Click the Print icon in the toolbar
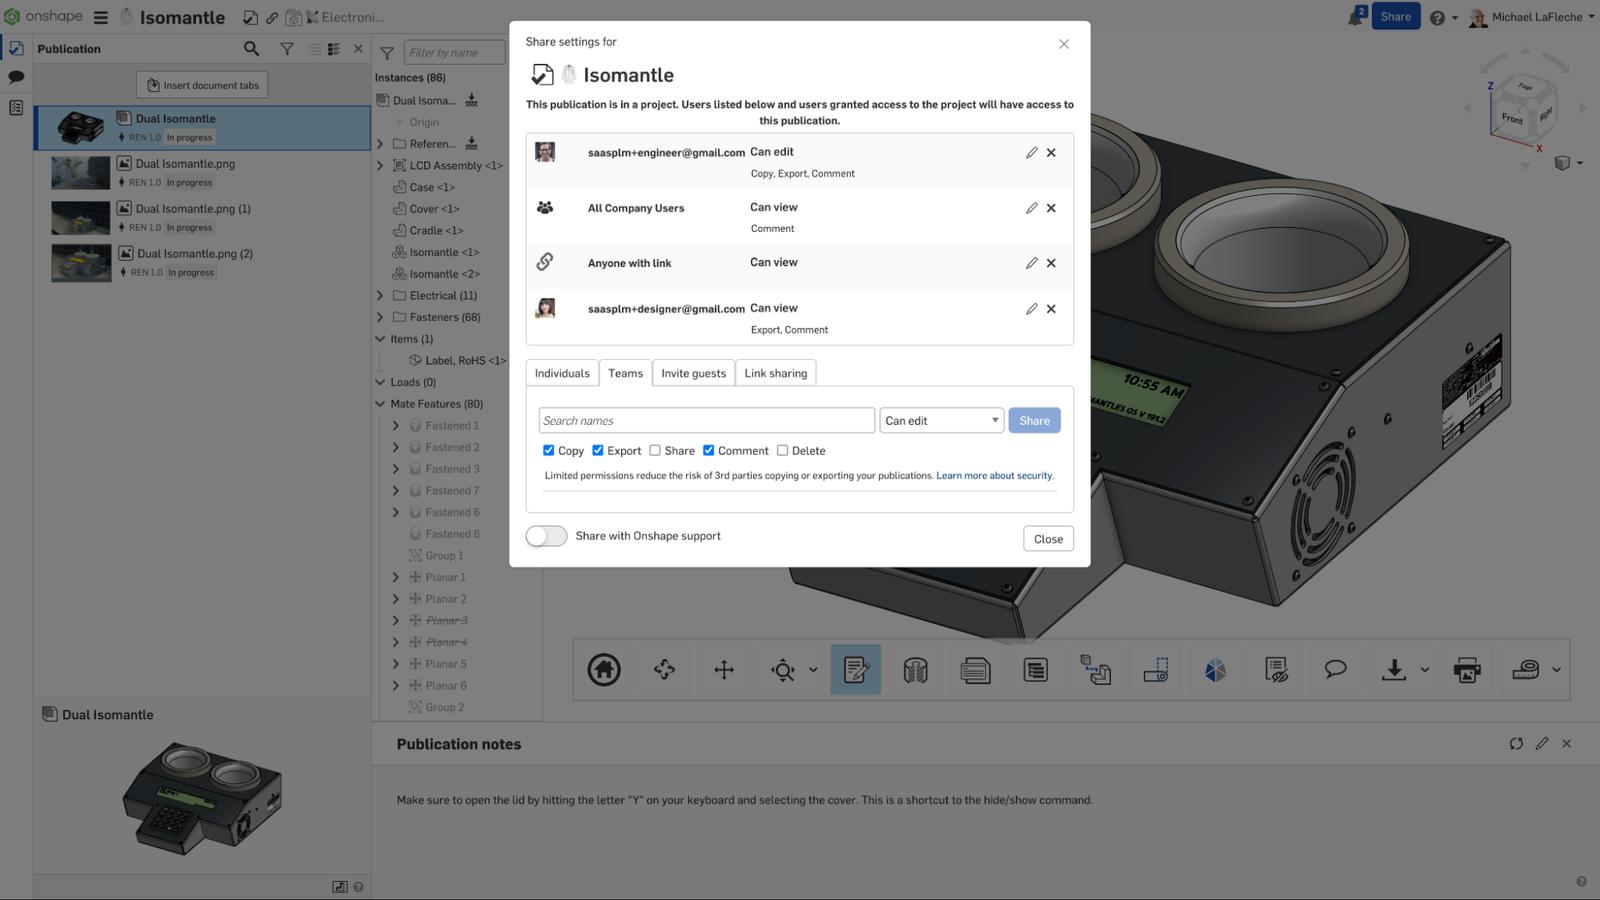This screenshot has height=900, width=1600. 1467,670
